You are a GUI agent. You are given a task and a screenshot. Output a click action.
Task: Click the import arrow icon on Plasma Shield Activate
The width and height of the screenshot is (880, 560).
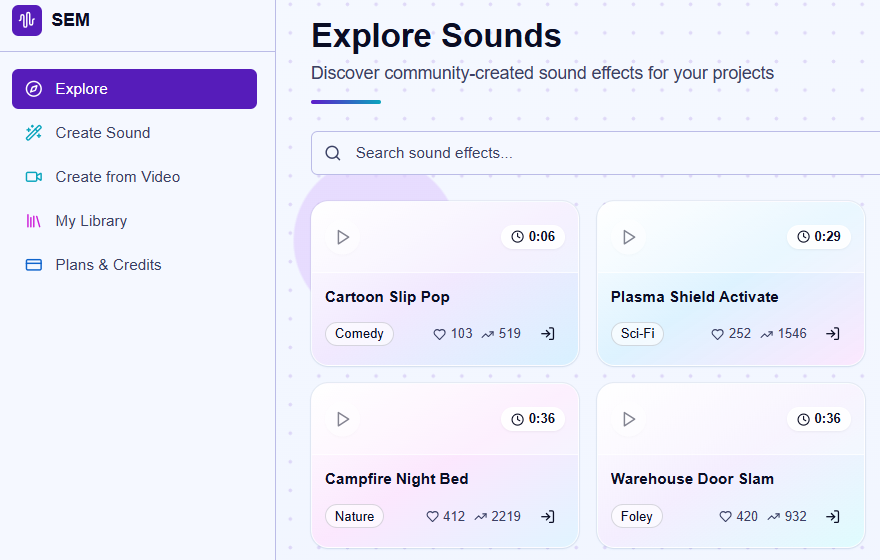click(833, 334)
